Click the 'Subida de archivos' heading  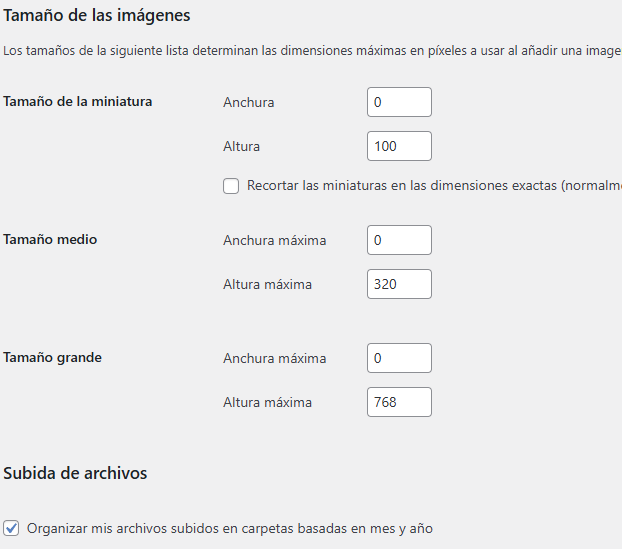(75, 473)
